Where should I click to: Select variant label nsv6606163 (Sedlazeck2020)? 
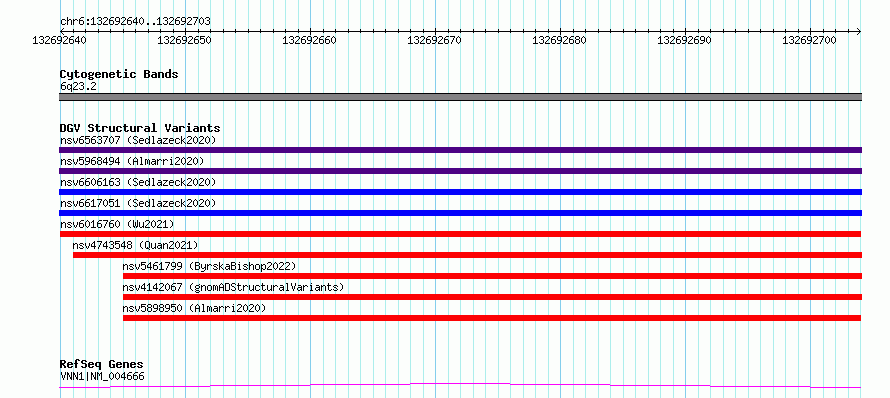pyautogui.click(x=138, y=182)
